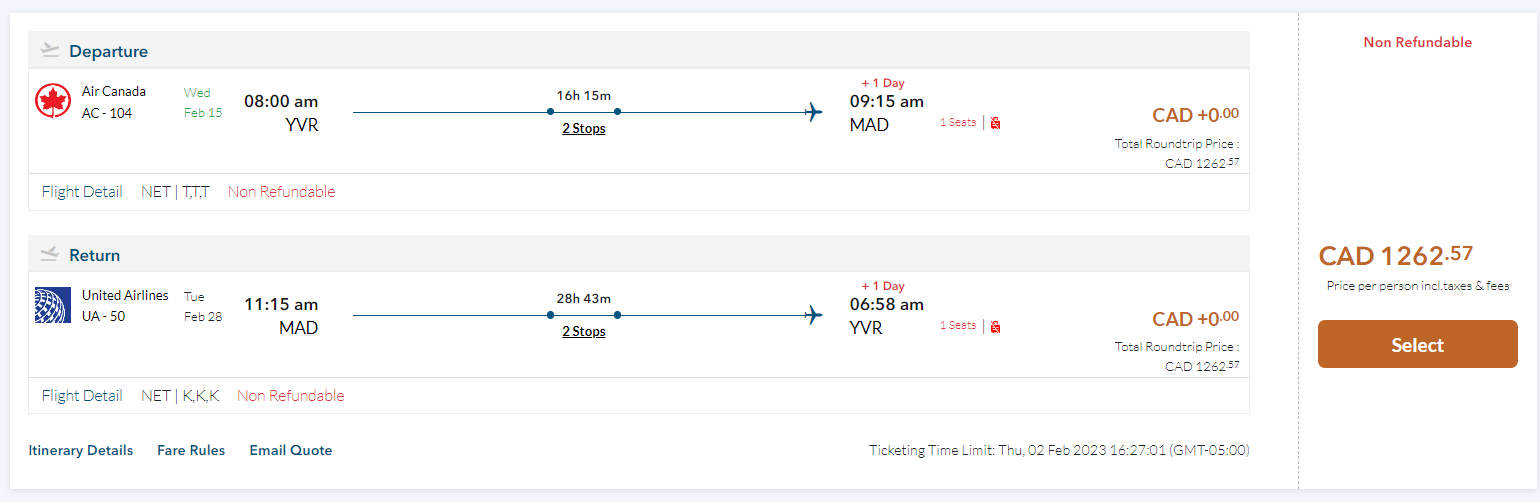Click the CAD 1262.57 price above Select
1540x502 pixels.
point(1395,256)
